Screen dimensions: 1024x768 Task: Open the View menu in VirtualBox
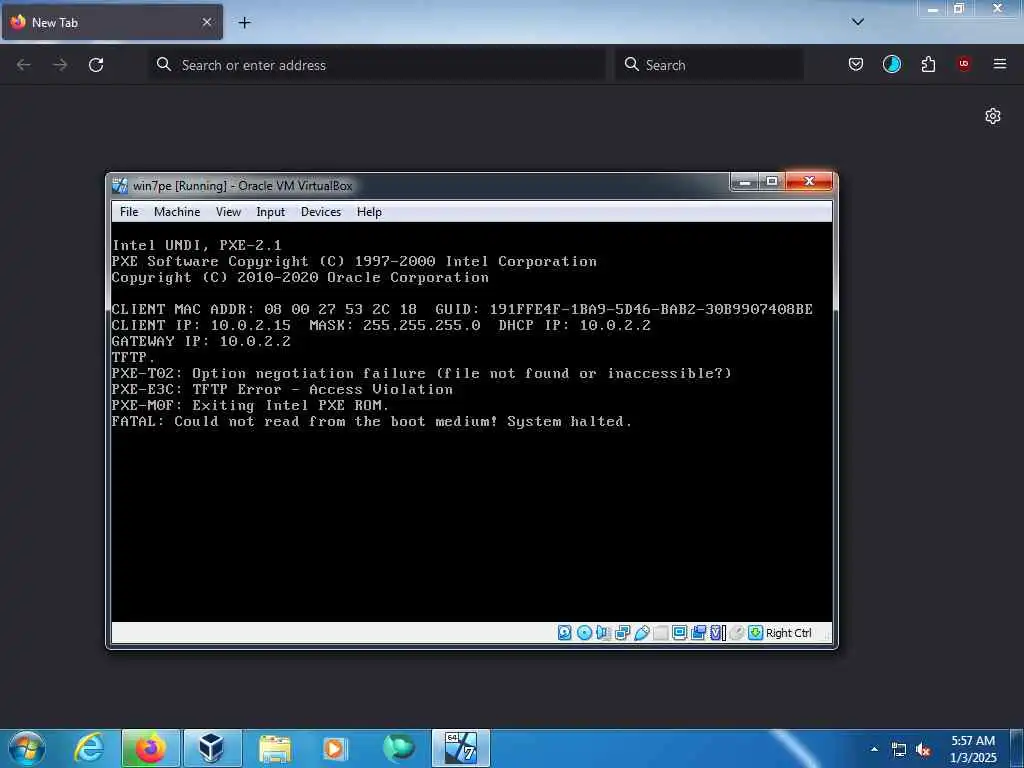[x=228, y=212]
